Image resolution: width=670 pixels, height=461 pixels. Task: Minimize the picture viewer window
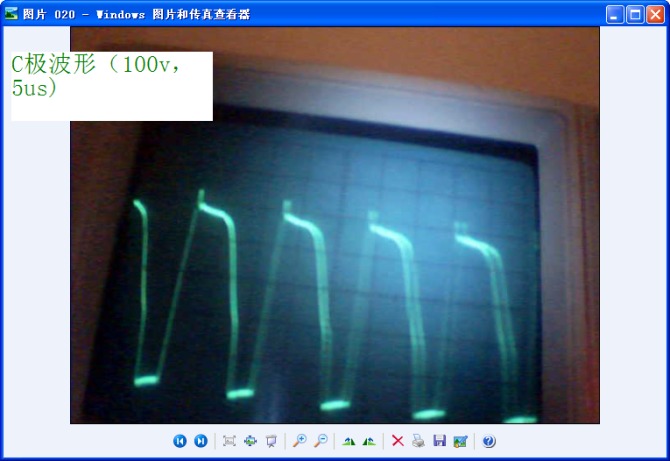coord(615,15)
